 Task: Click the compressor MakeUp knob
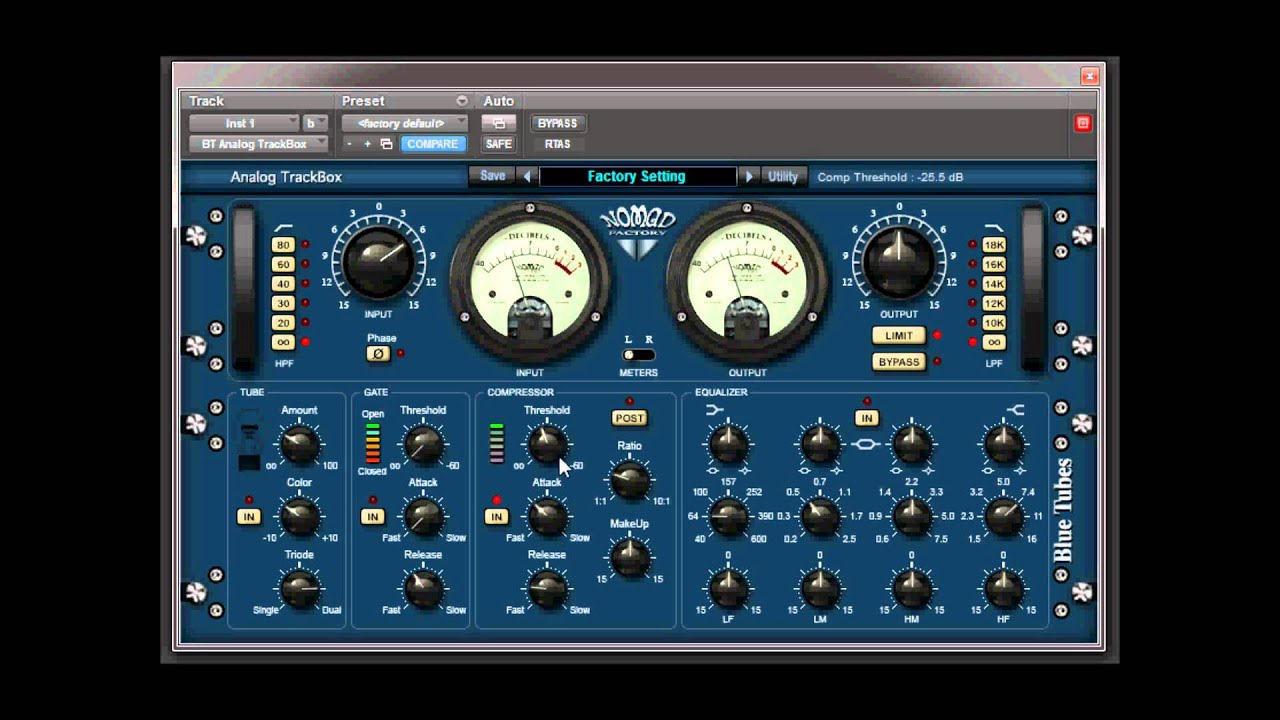pyautogui.click(x=629, y=558)
